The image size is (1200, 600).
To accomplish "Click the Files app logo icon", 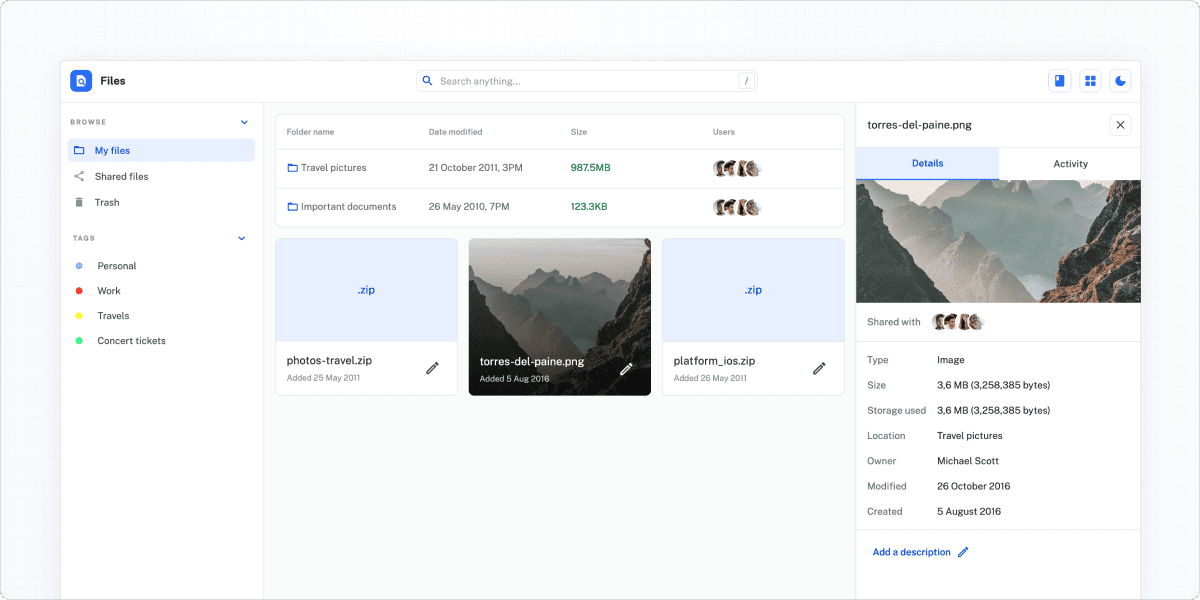I will (80, 80).
